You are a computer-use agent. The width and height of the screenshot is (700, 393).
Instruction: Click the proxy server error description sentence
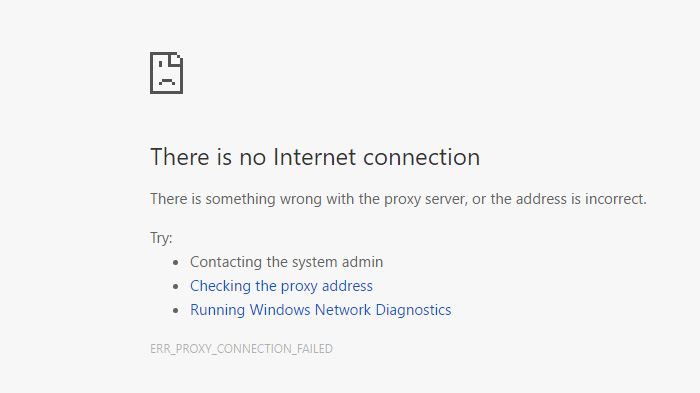click(398, 199)
